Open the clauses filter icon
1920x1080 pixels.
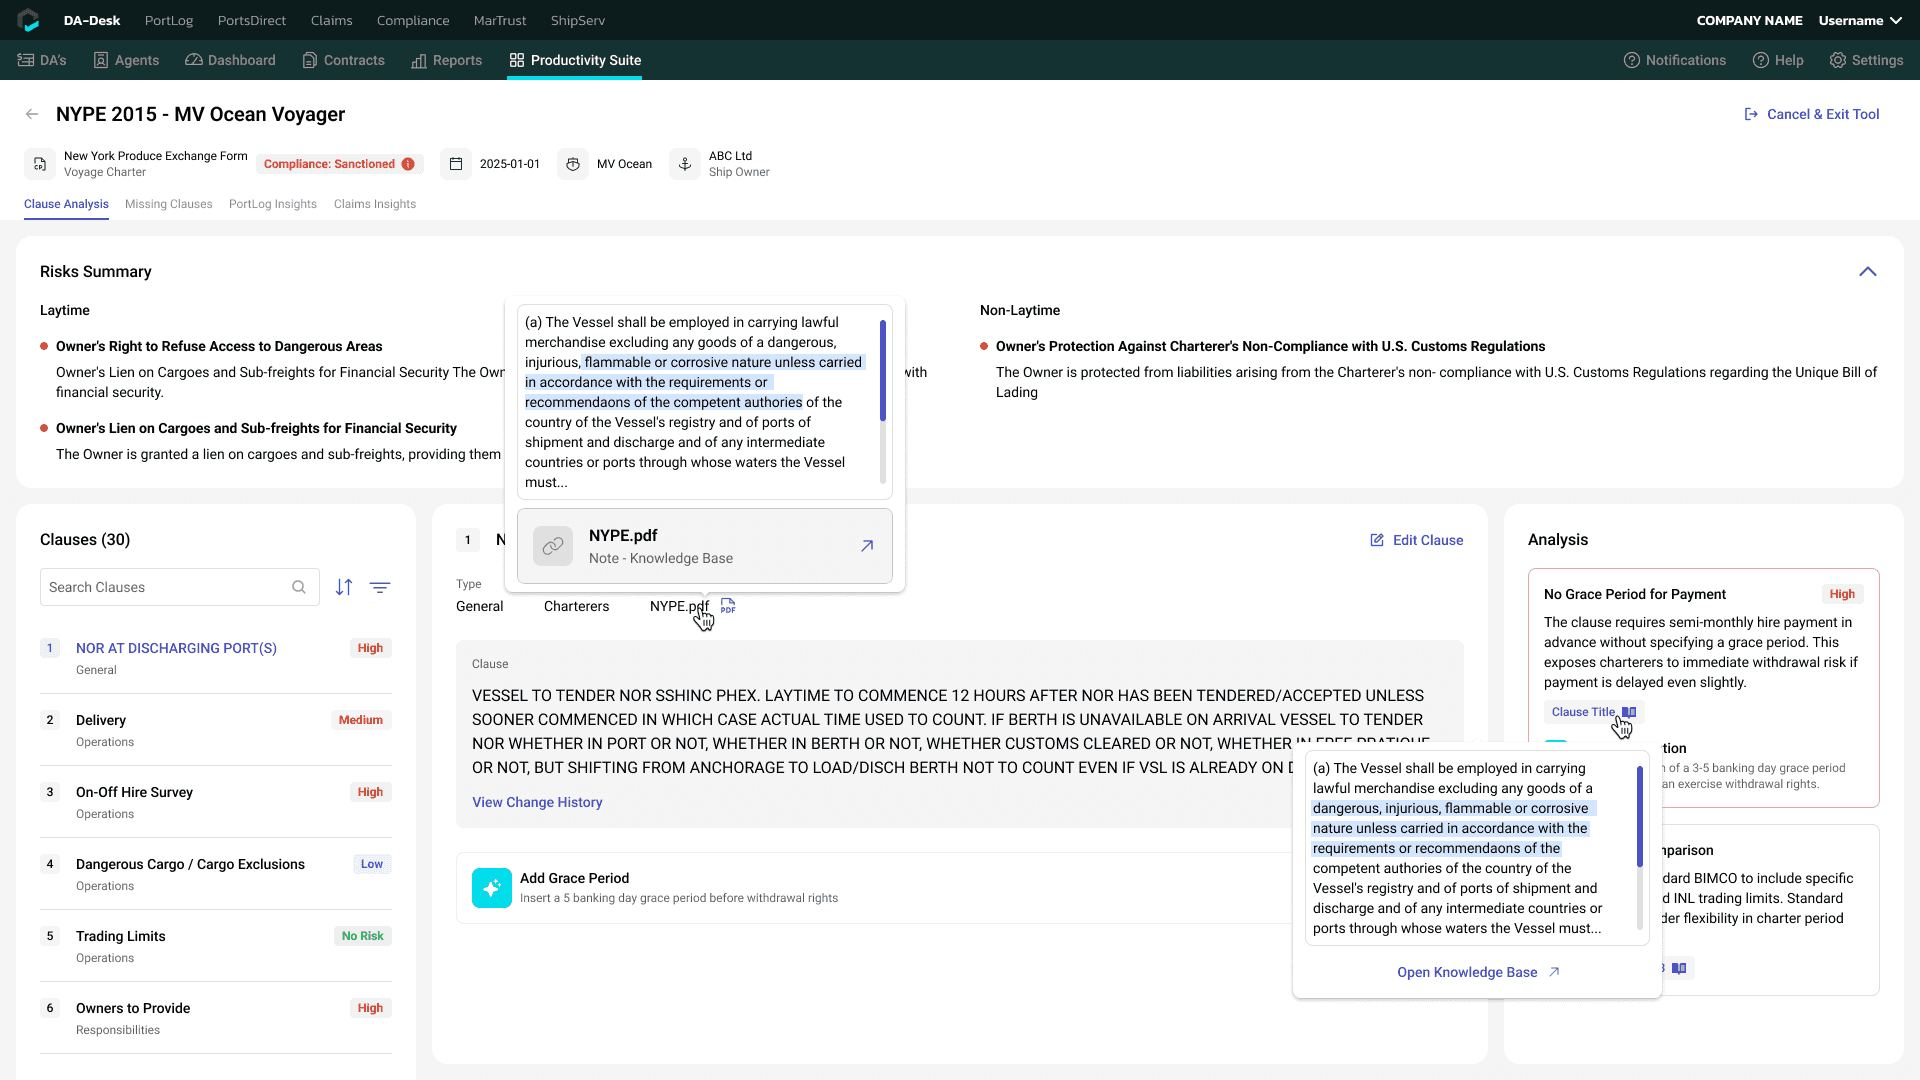tap(380, 587)
